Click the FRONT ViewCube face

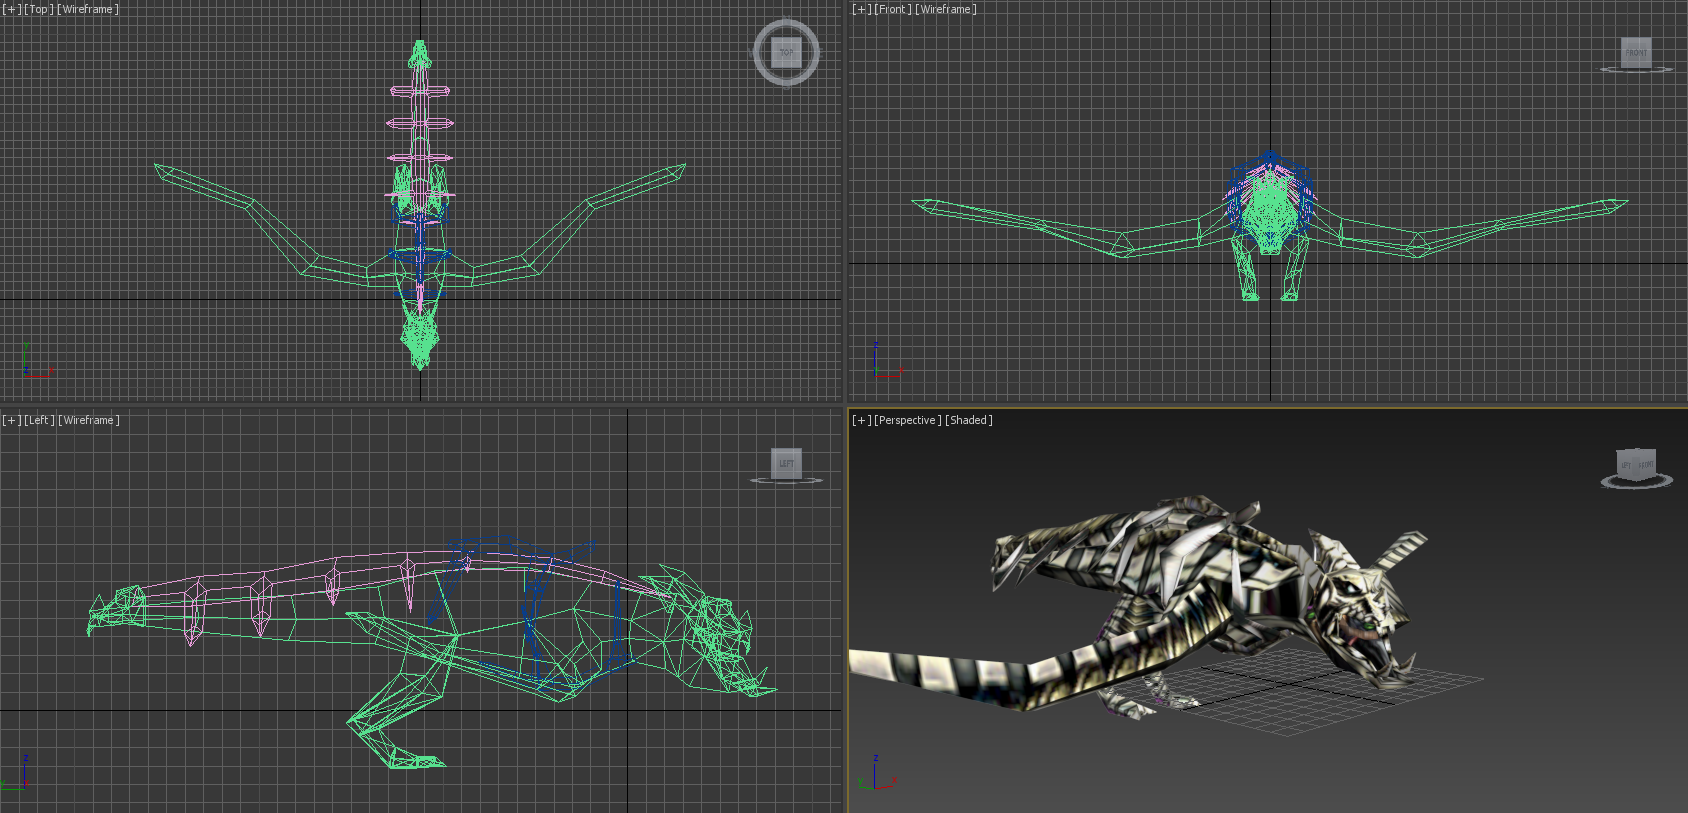[x=1636, y=52]
